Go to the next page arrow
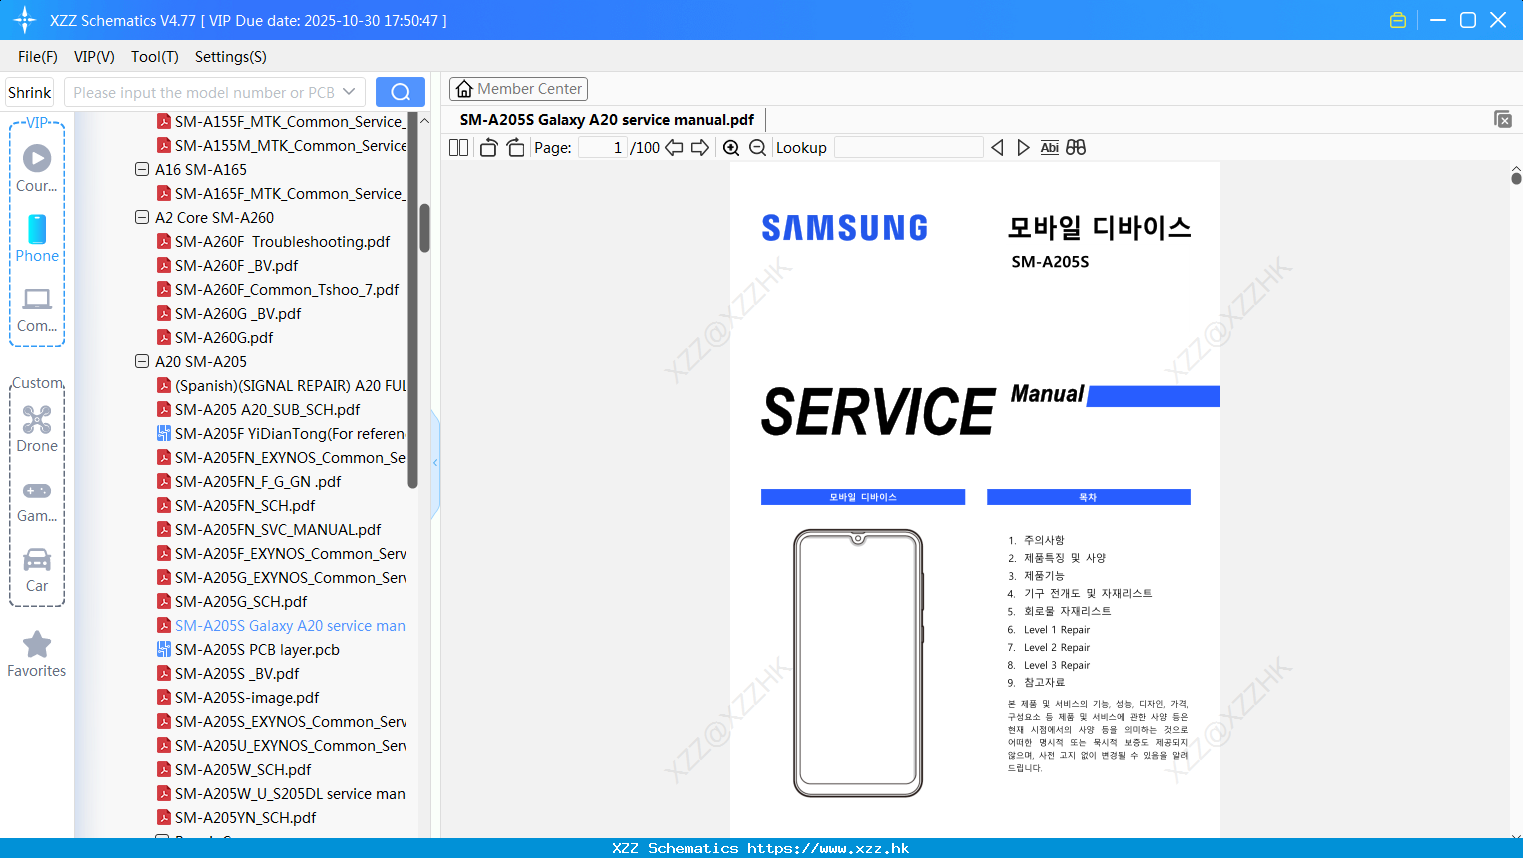This screenshot has height=858, width=1523. pyautogui.click(x=700, y=148)
